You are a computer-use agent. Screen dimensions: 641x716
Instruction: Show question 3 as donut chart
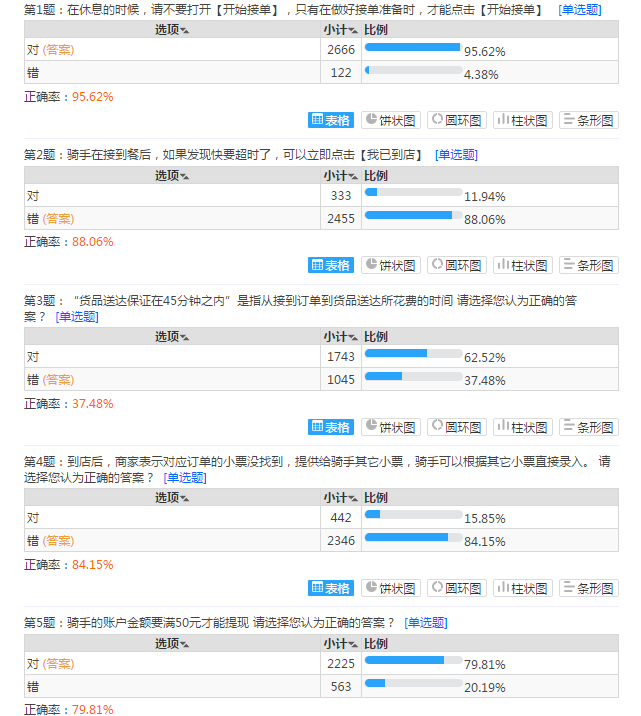coord(457,427)
